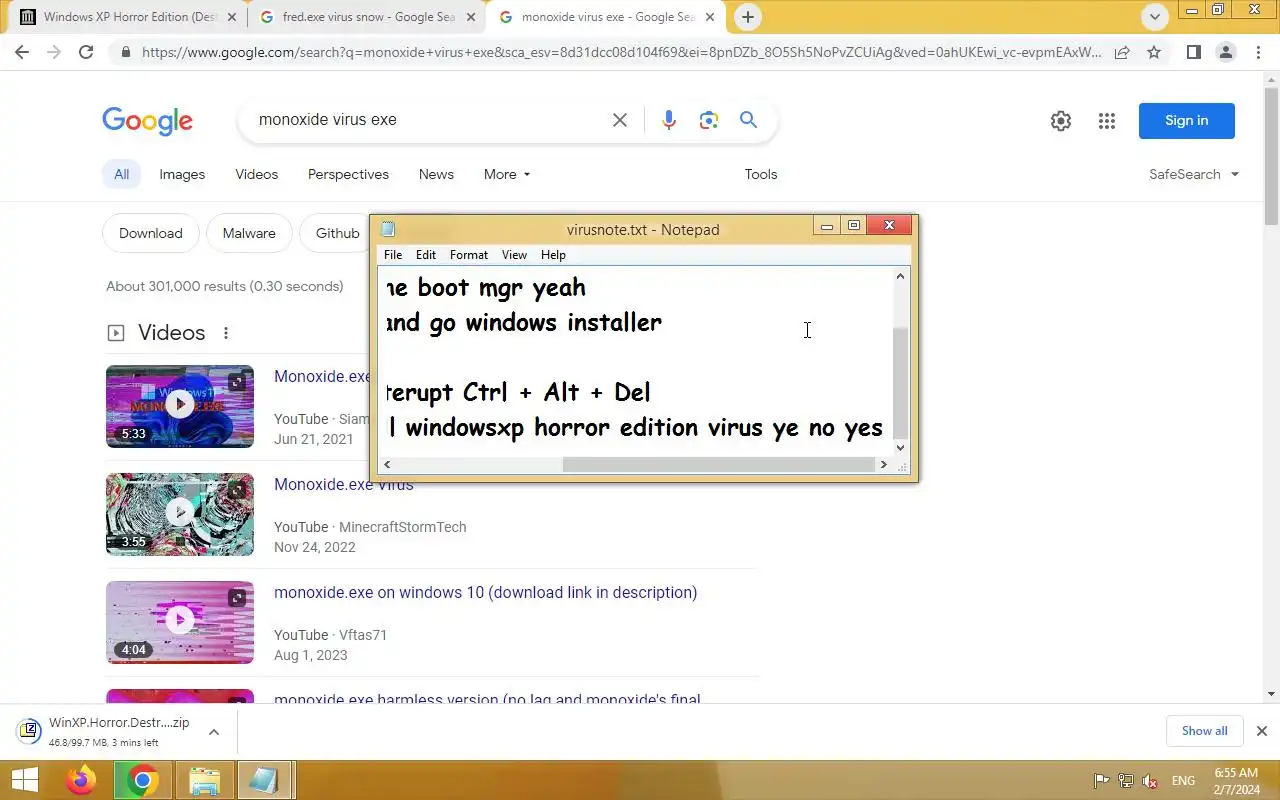The width and height of the screenshot is (1280, 800).
Task: Open the Monoxide.exe Virus video link
Action: pos(343,485)
